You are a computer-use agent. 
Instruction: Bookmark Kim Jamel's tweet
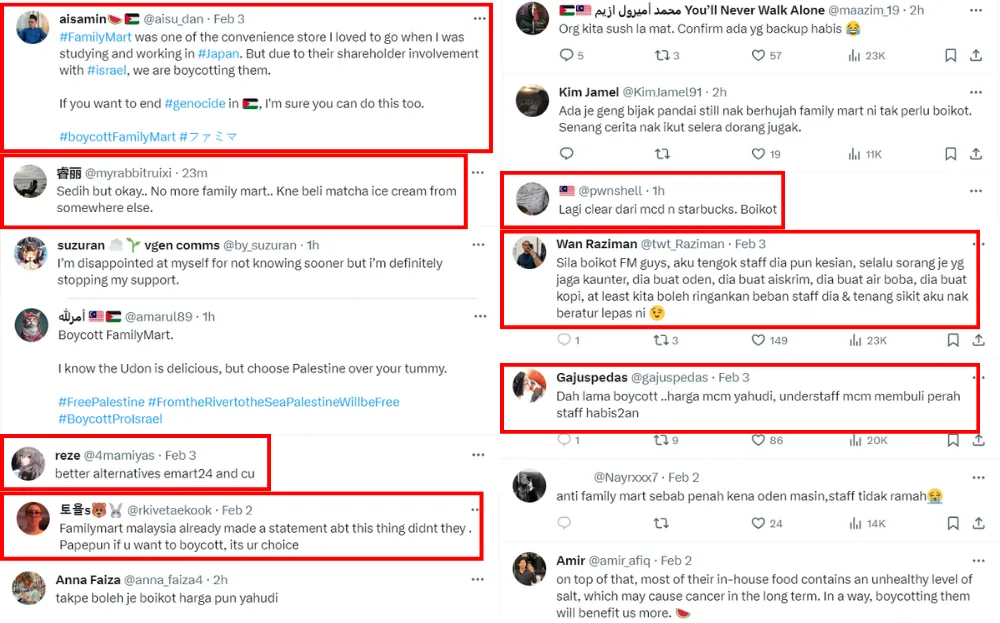pyautogui.click(x=950, y=154)
